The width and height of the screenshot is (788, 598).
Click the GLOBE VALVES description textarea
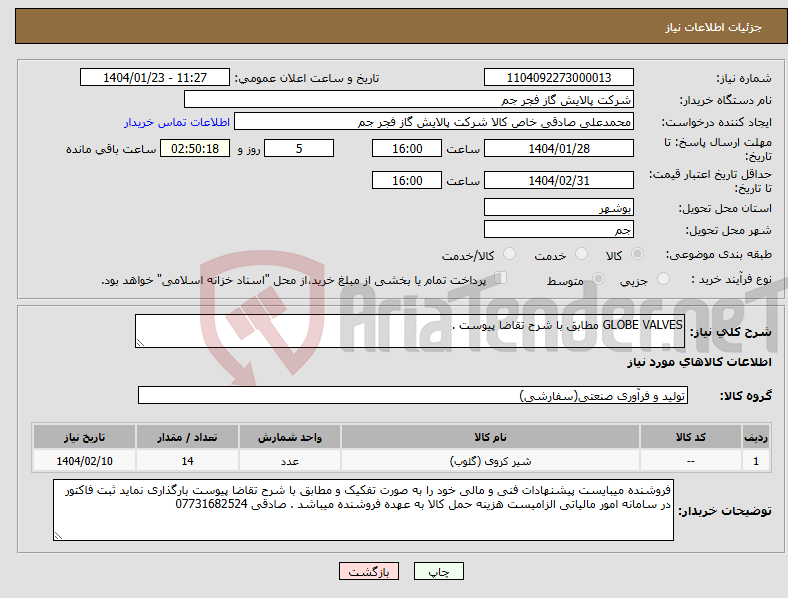pos(410,331)
